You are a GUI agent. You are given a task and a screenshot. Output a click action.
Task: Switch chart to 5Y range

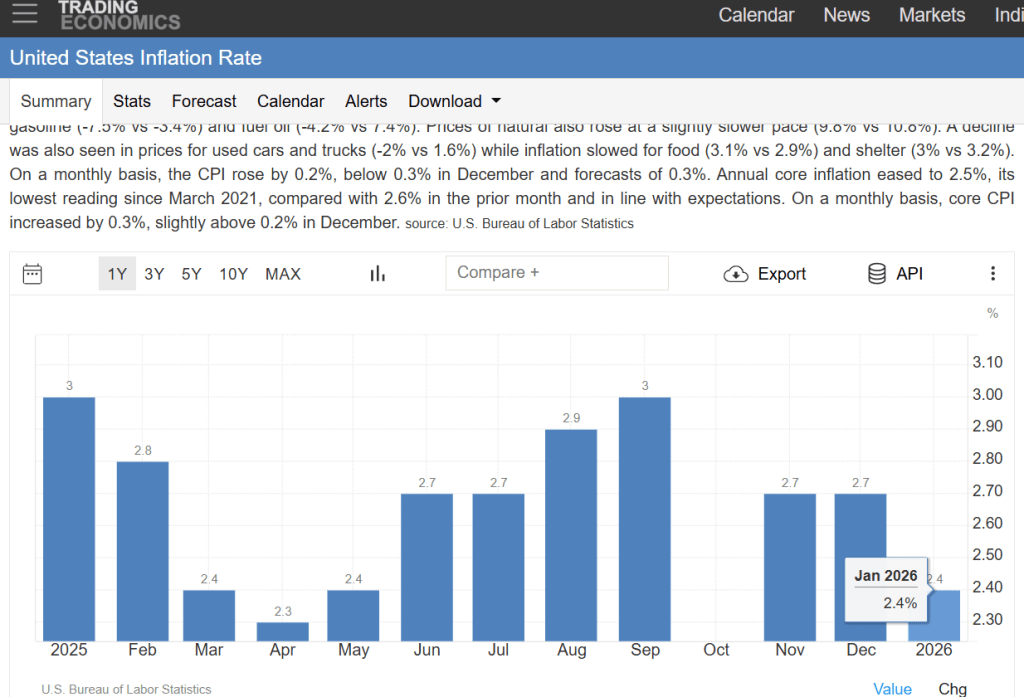[191, 274]
